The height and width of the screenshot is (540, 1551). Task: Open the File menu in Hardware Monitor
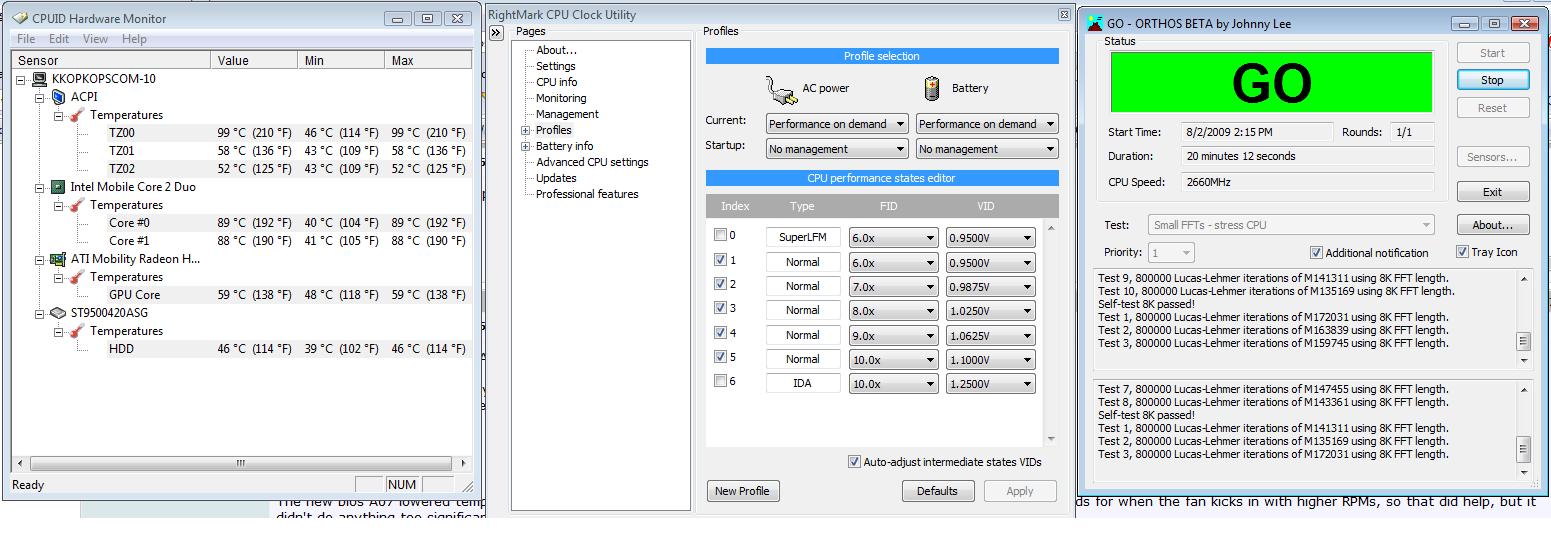coord(26,39)
